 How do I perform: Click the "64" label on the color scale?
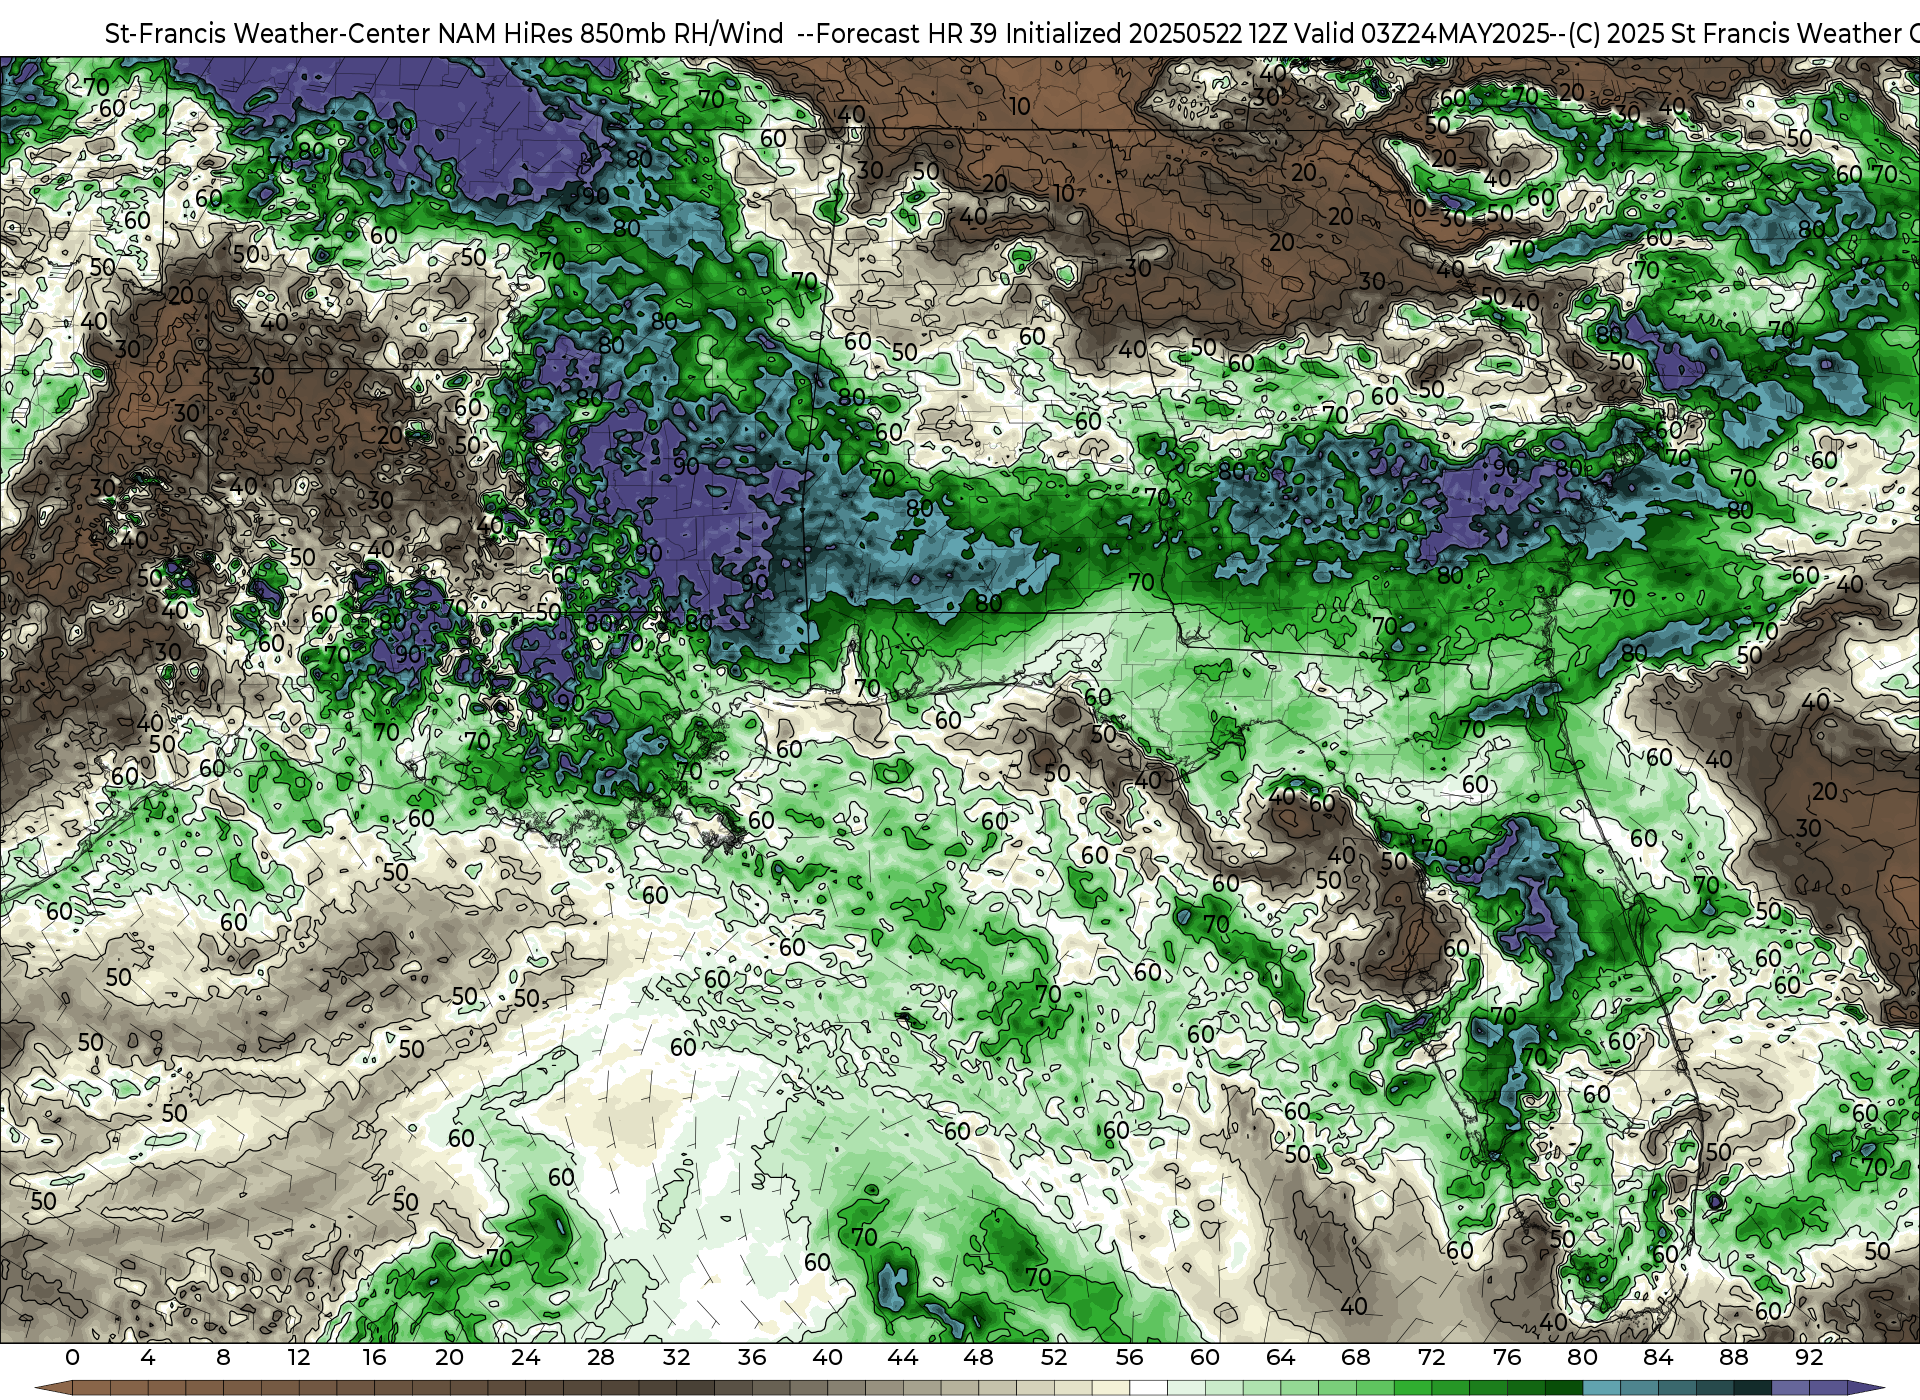pos(1280,1357)
